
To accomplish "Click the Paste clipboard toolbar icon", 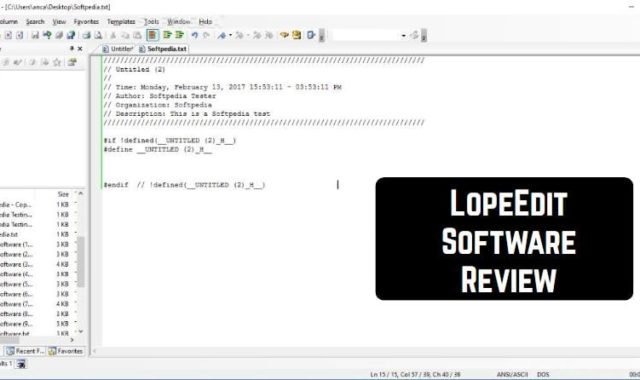I will tap(138, 36).
